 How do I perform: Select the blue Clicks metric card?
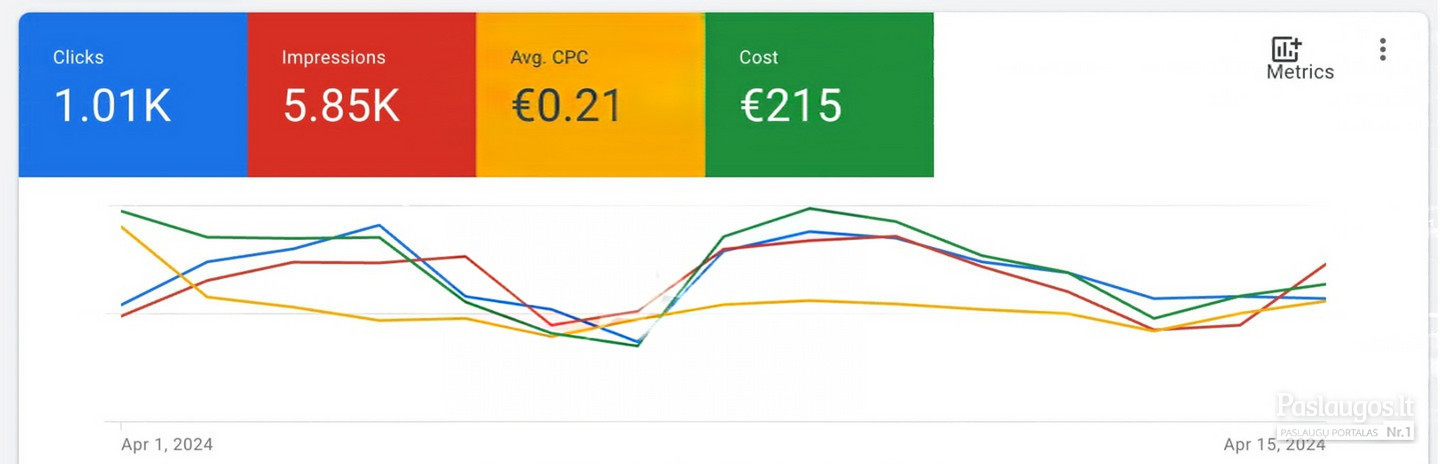133,95
